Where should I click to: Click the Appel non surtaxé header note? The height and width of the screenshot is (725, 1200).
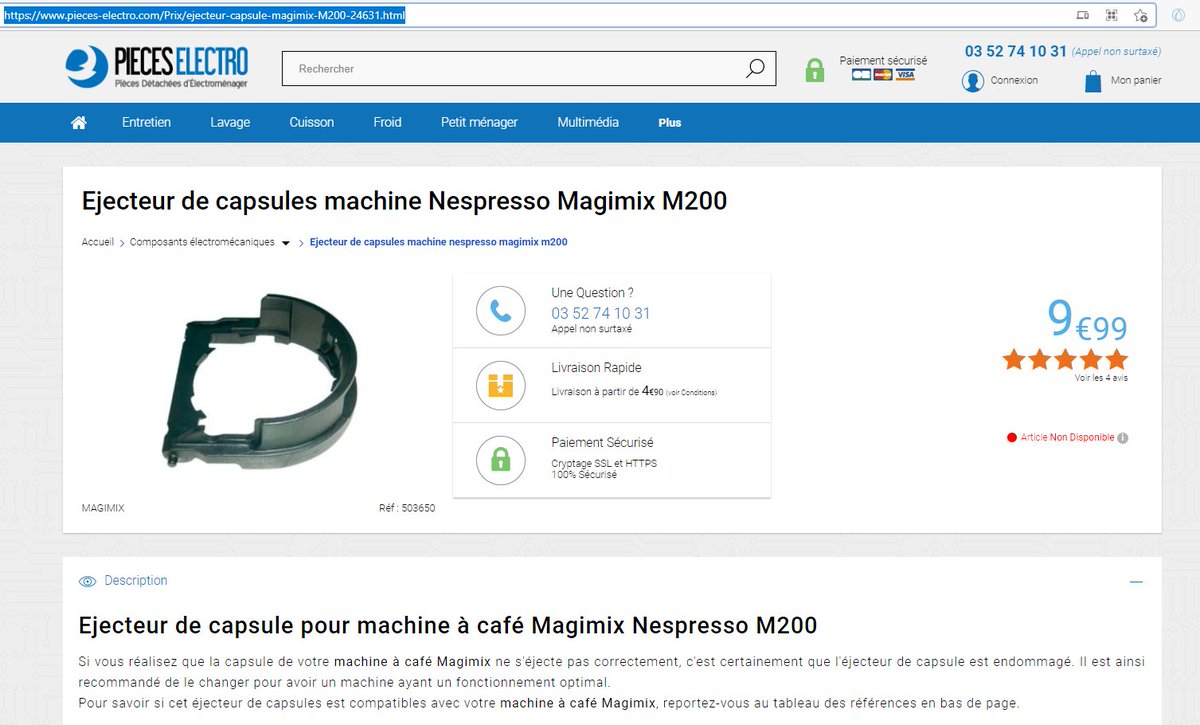[x=1116, y=52]
